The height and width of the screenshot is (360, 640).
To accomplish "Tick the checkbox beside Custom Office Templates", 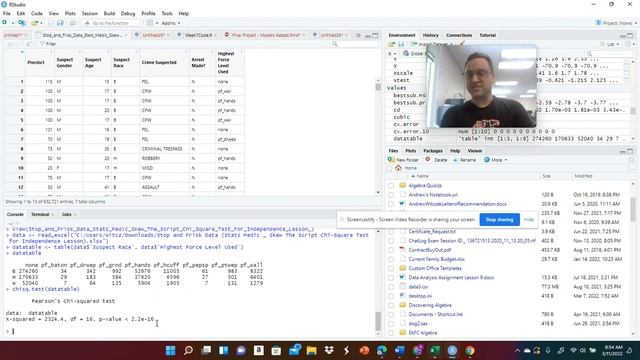I will pyautogui.click(x=391, y=269).
